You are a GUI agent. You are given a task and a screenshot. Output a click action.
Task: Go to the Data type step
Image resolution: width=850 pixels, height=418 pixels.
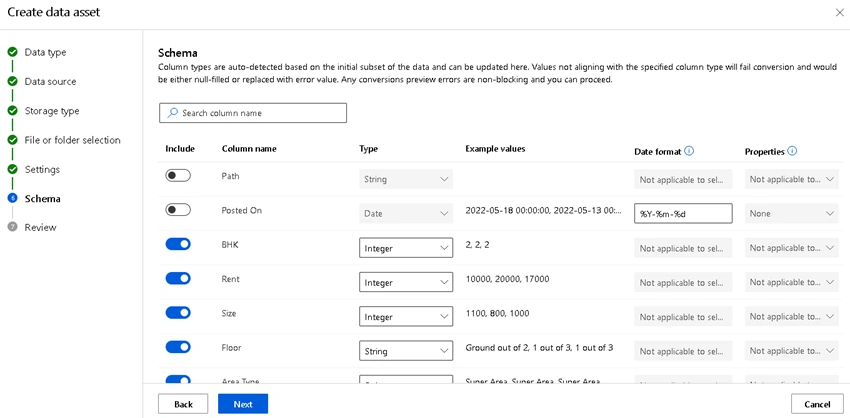46,52
